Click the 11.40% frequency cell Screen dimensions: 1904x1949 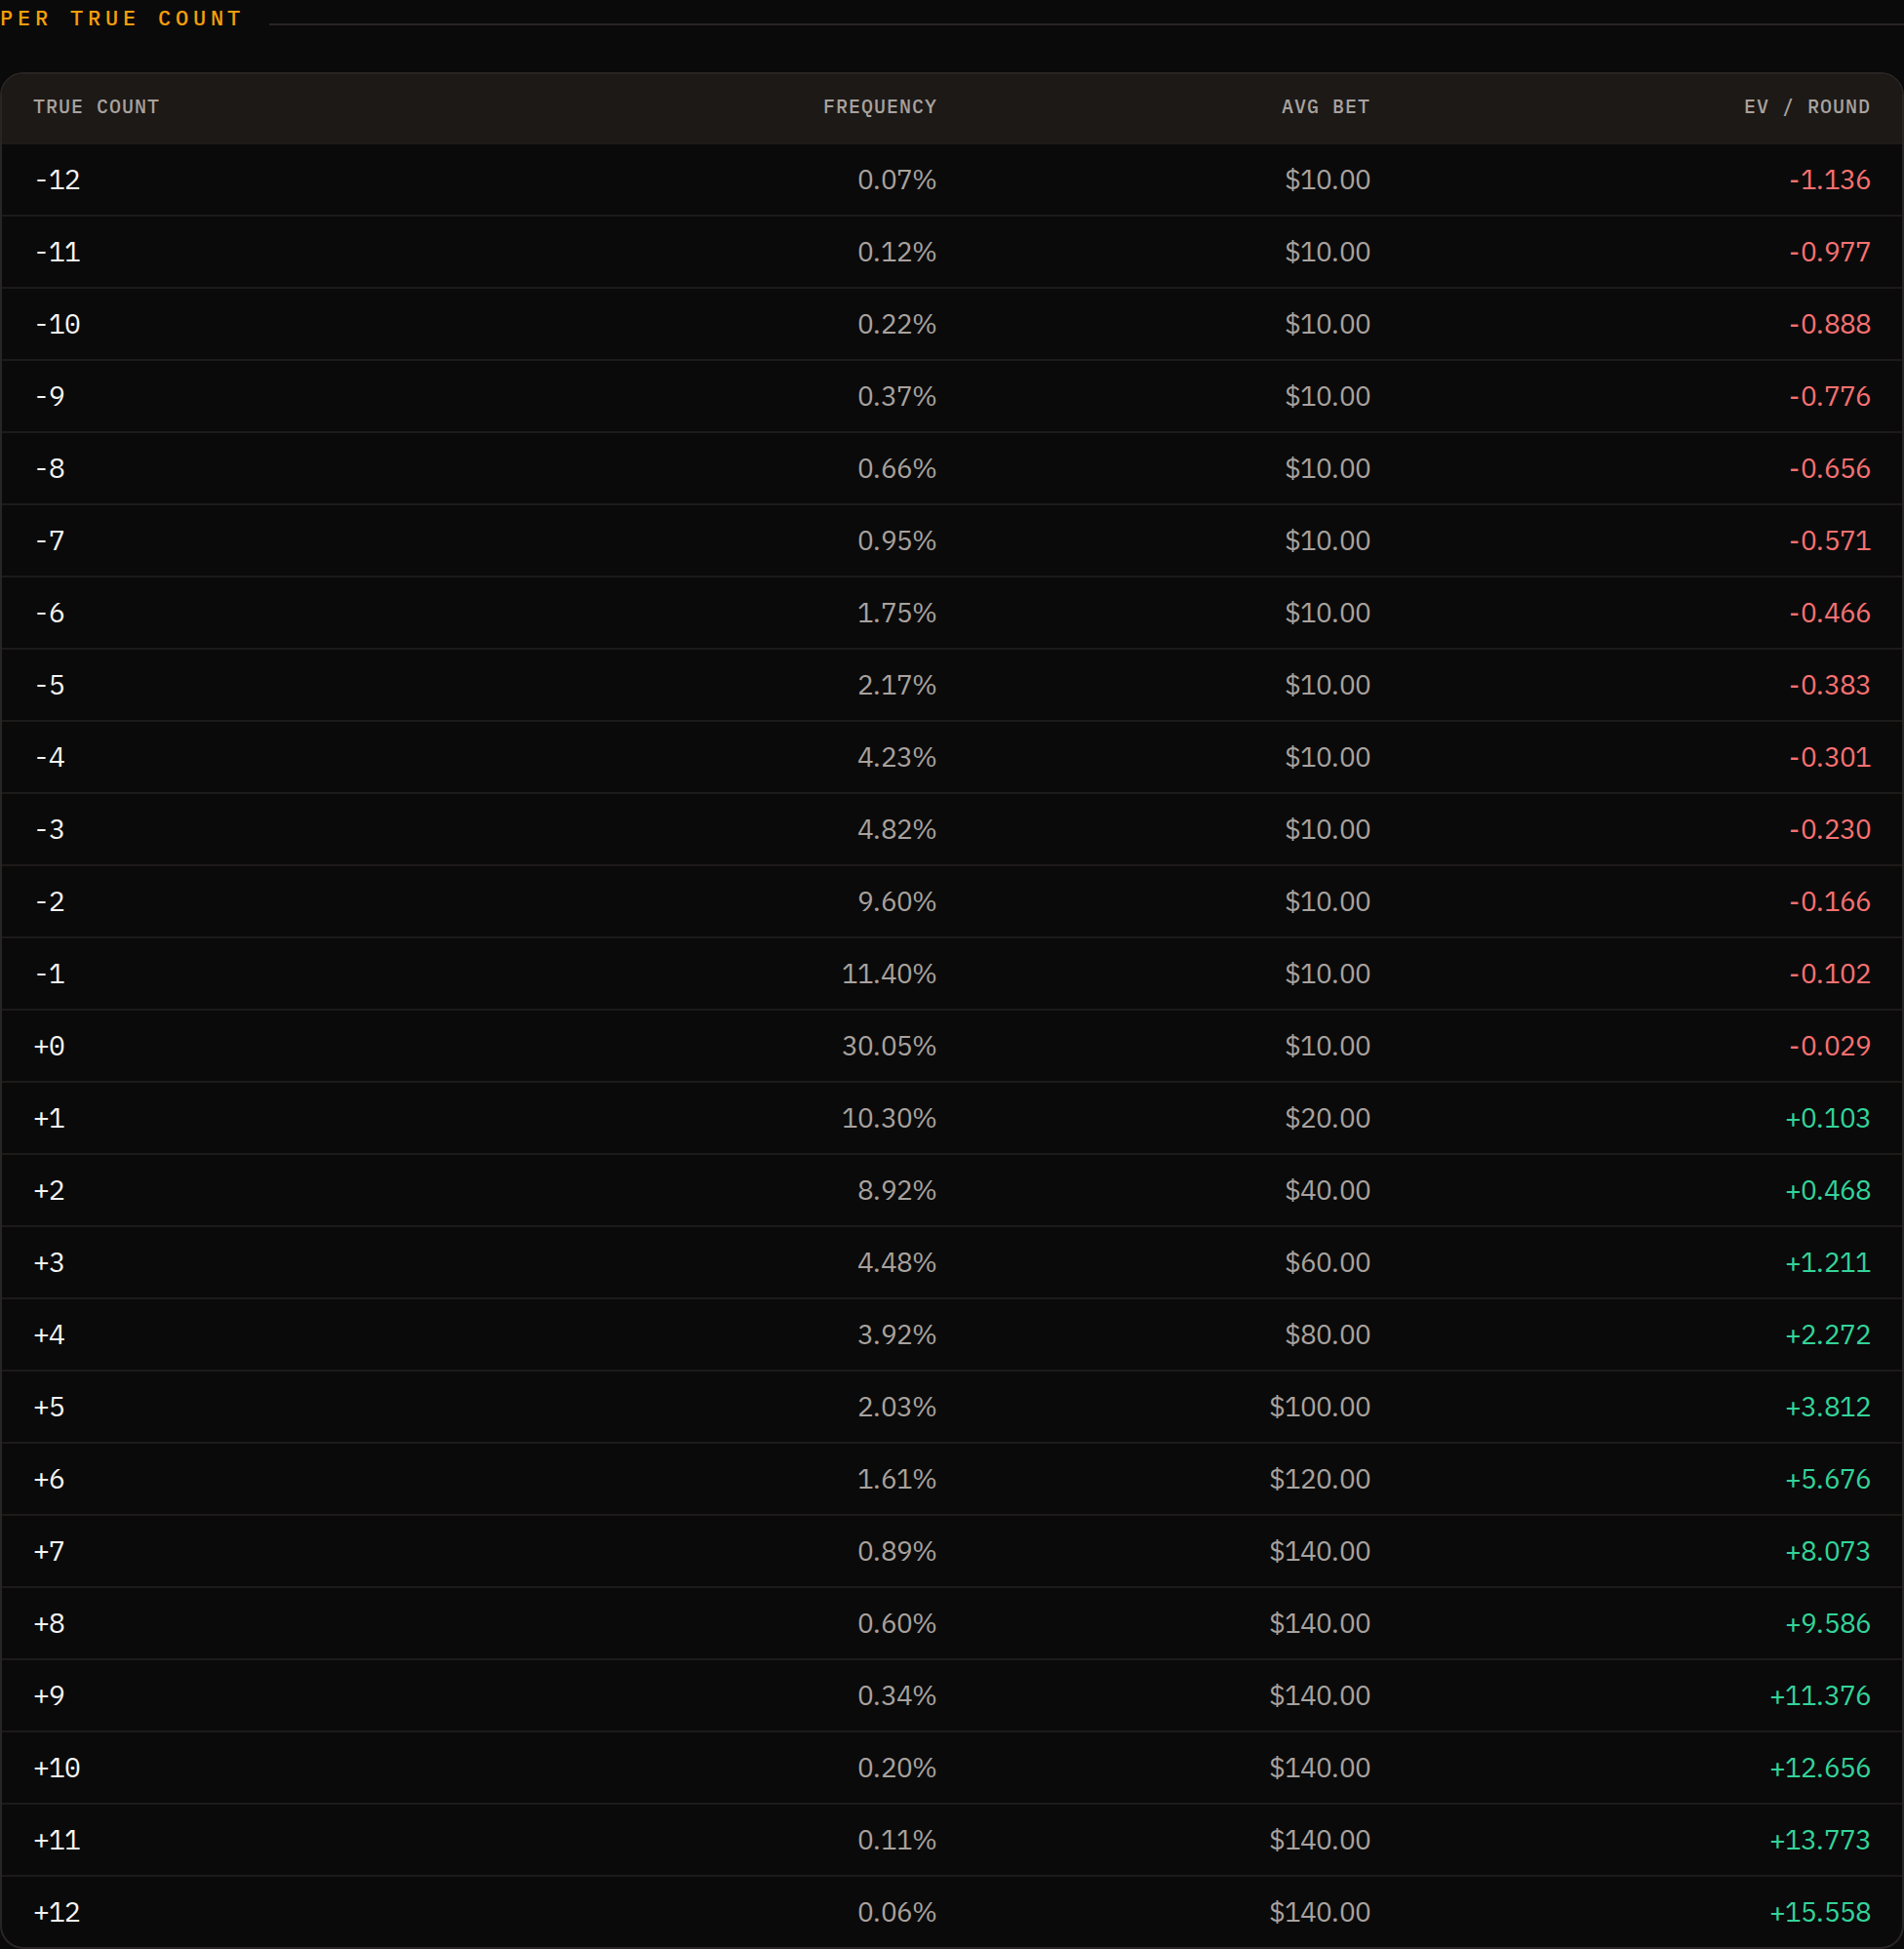coord(889,974)
